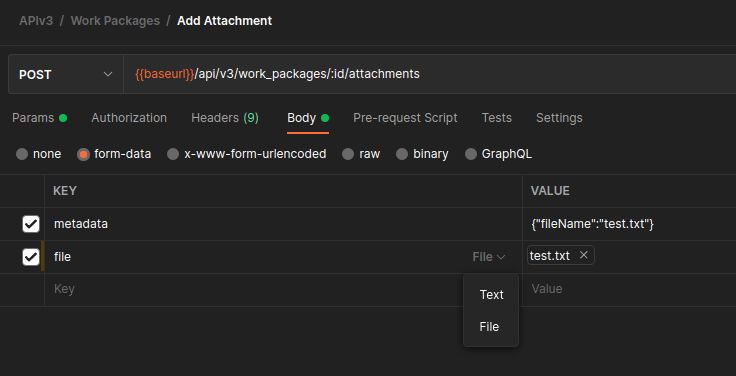Click the Work Packages breadcrumb link
Image resolution: width=736 pixels, height=376 pixels.
[x=115, y=21]
